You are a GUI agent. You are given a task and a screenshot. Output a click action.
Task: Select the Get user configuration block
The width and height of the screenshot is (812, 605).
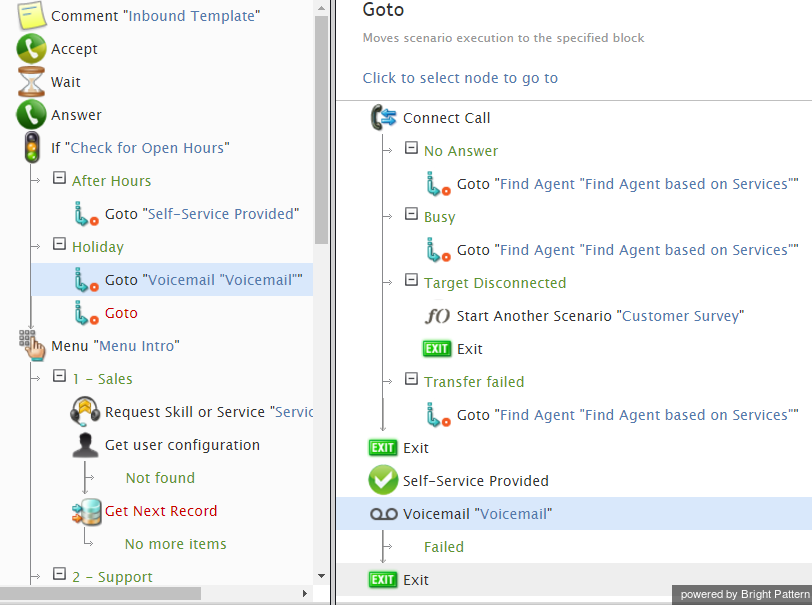[182, 445]
